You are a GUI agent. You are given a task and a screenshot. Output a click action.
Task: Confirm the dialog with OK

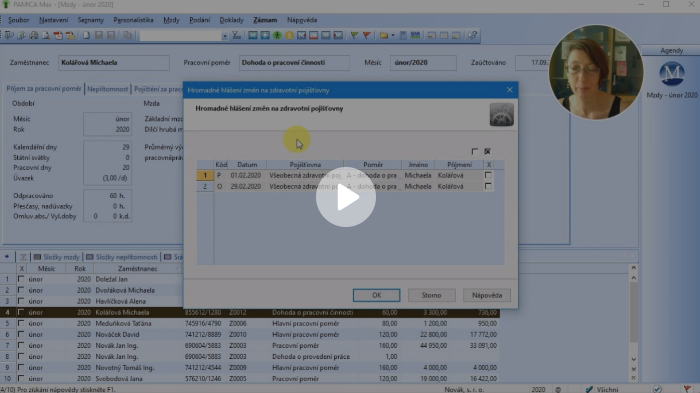376,295
